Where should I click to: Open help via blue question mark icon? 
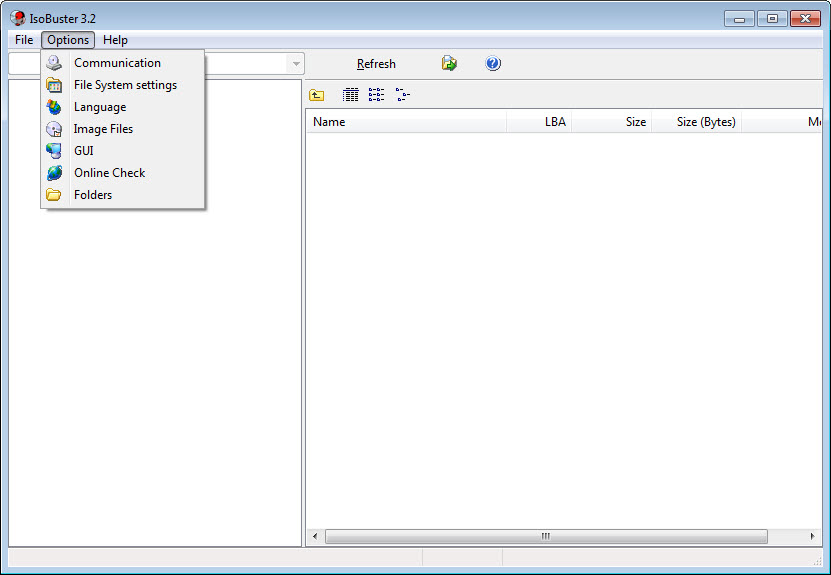pyautogui.click(x=493, y=64)
